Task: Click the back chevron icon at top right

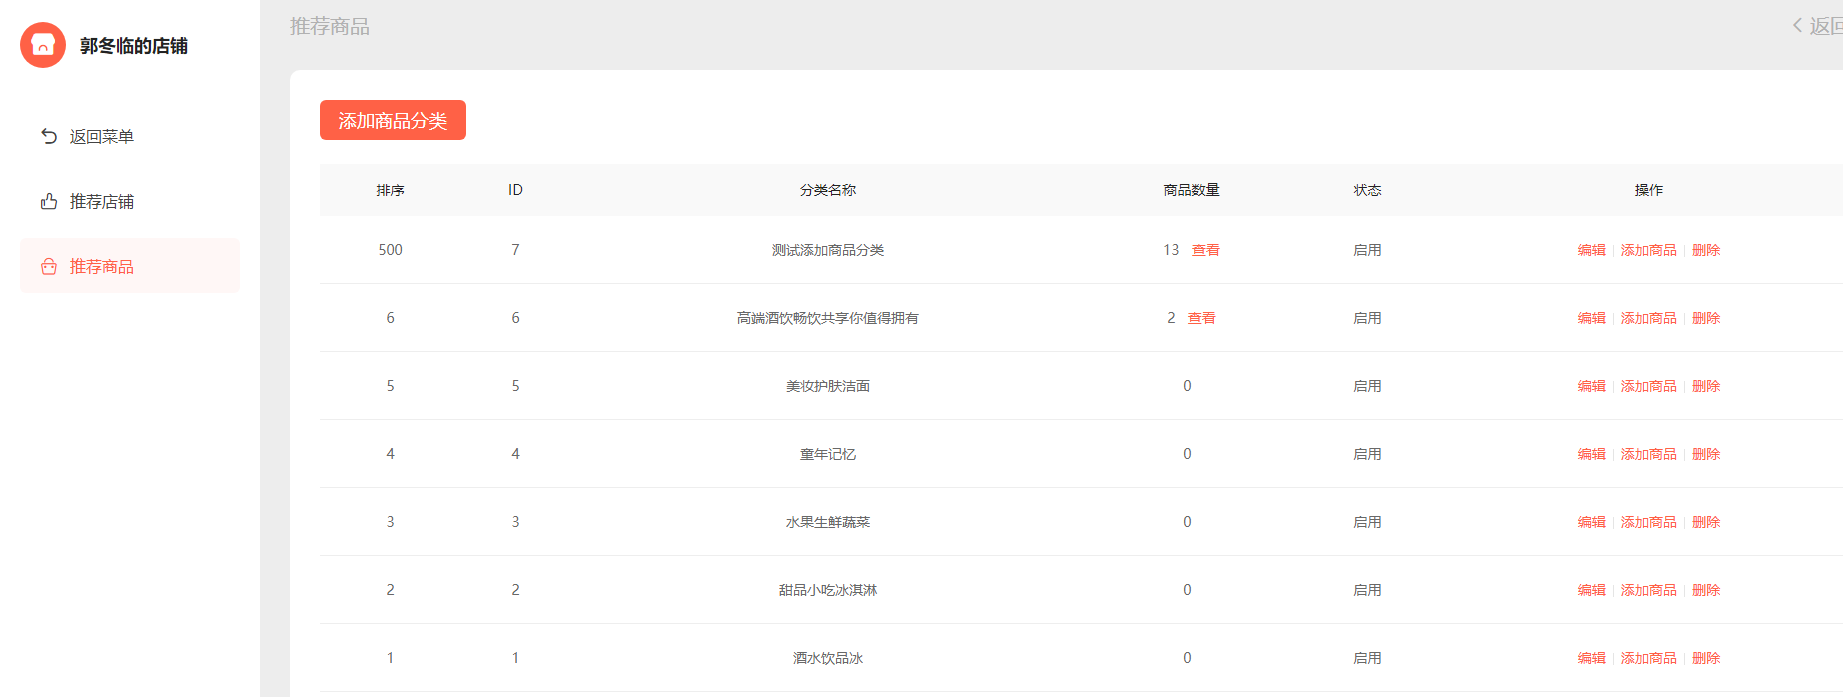Action: [1797, 26]
